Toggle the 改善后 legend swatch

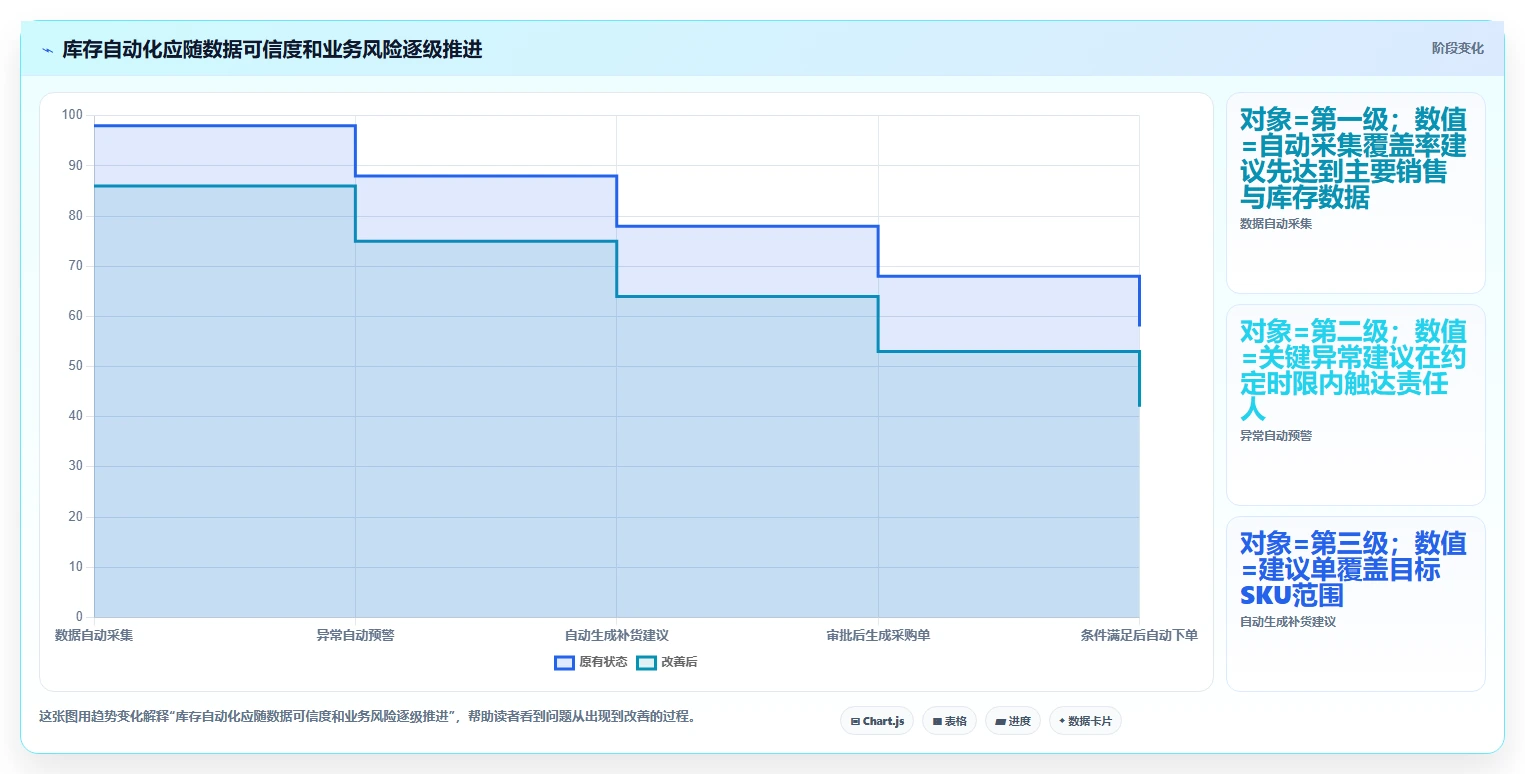click(x=647, y=662)
